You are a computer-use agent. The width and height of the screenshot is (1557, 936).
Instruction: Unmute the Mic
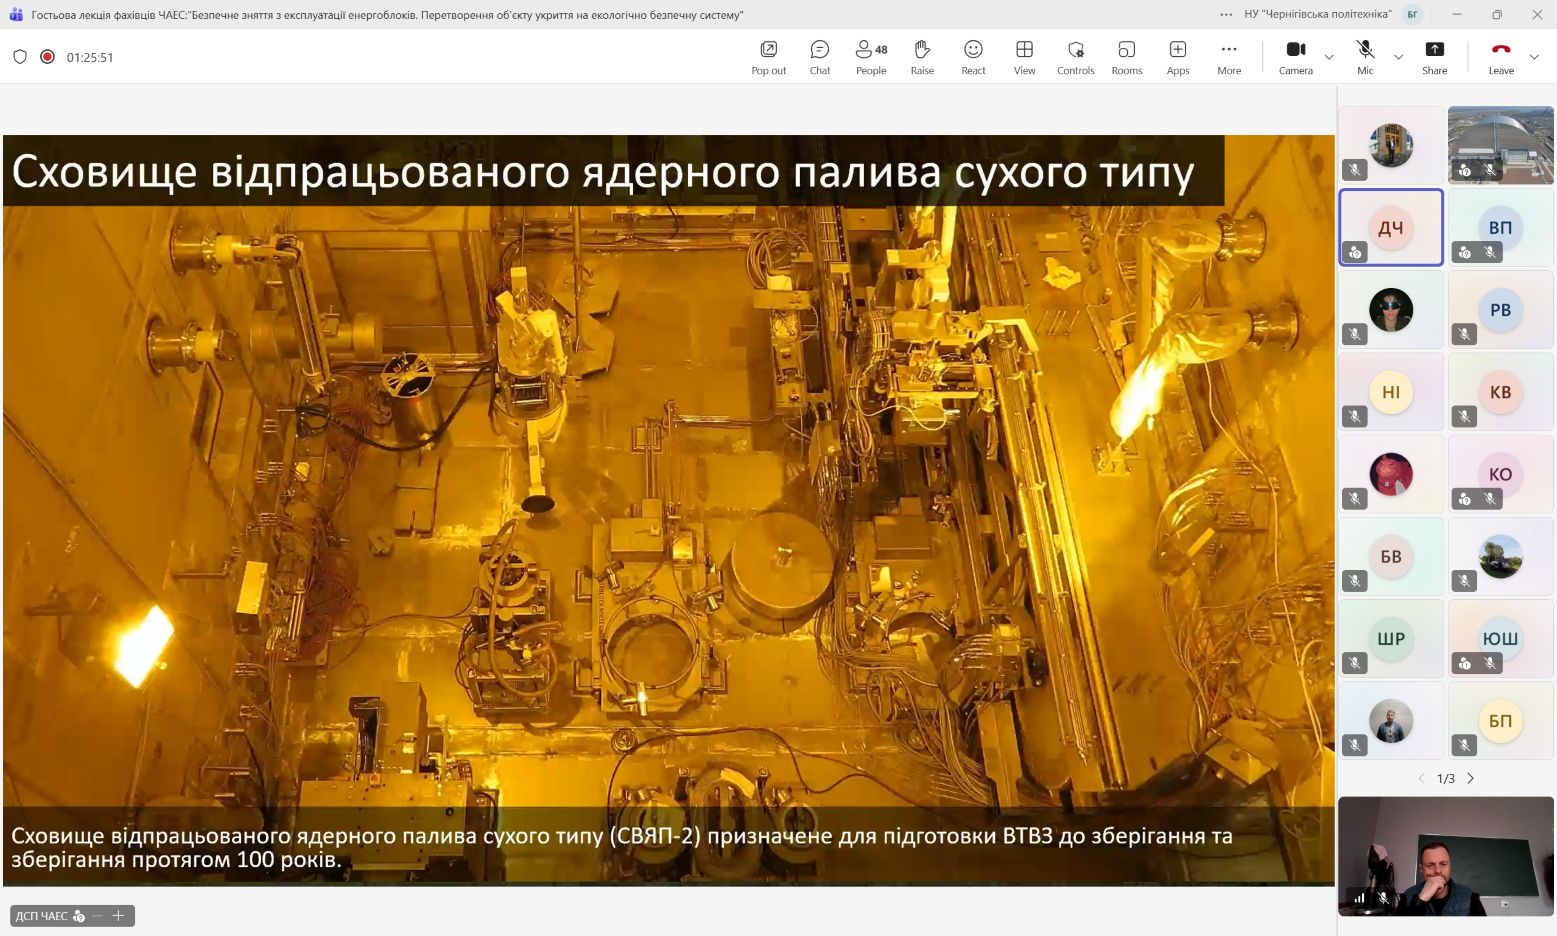1364,57
